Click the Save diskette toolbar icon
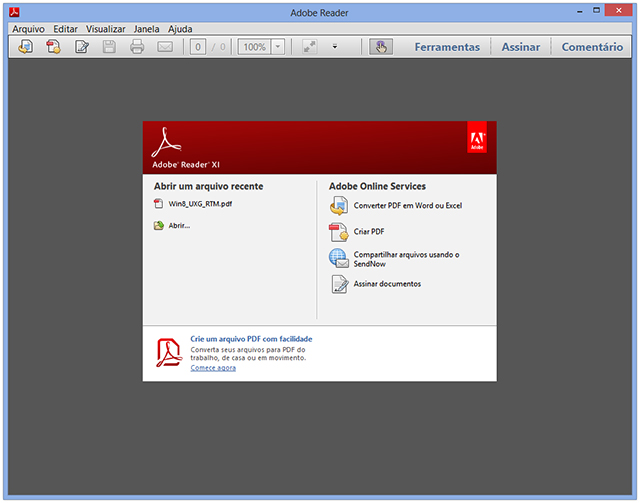The width and height of the screenshot is (640, 503). 109,47
